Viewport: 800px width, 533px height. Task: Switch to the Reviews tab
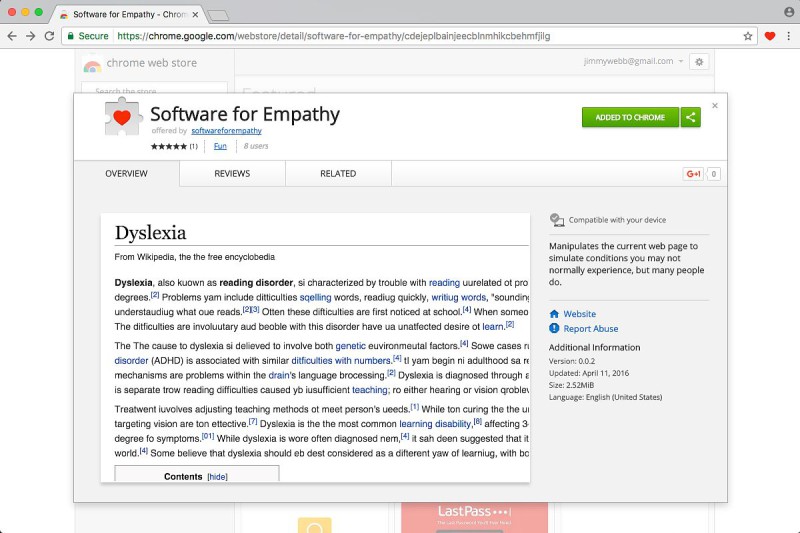pyautogui.click(x=232, y=173)
